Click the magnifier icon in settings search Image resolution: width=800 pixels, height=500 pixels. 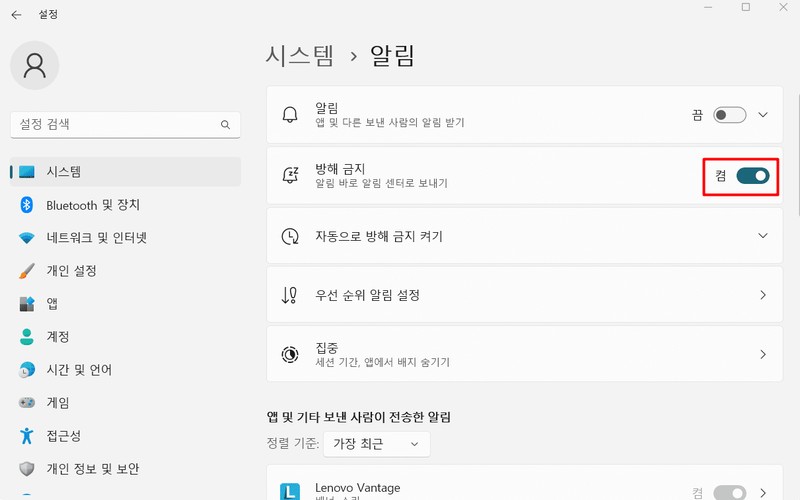pos(225,124)
